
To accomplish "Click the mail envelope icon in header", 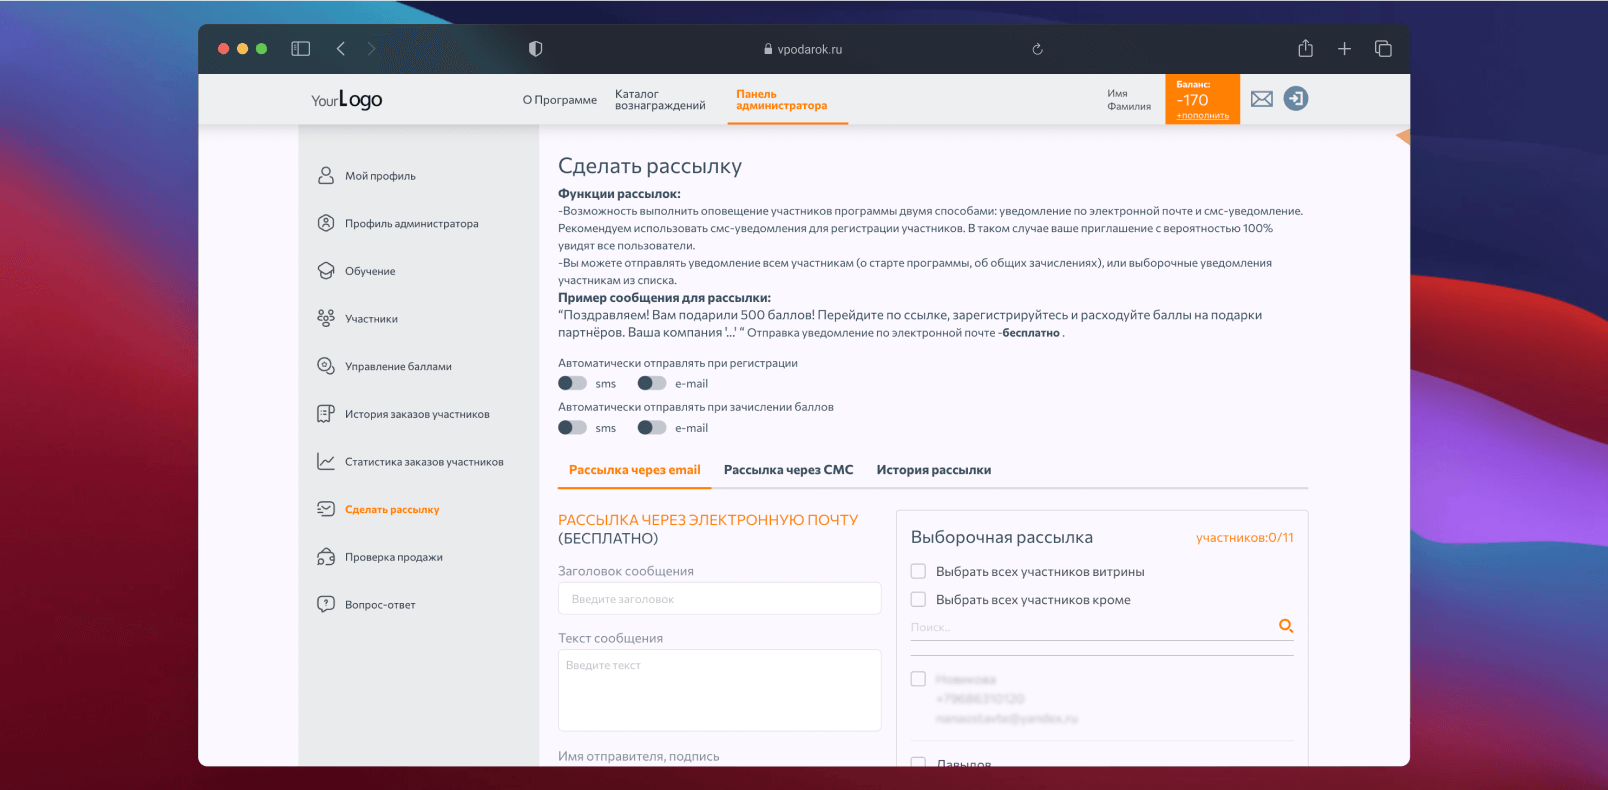I will [x=1261, y=99].
